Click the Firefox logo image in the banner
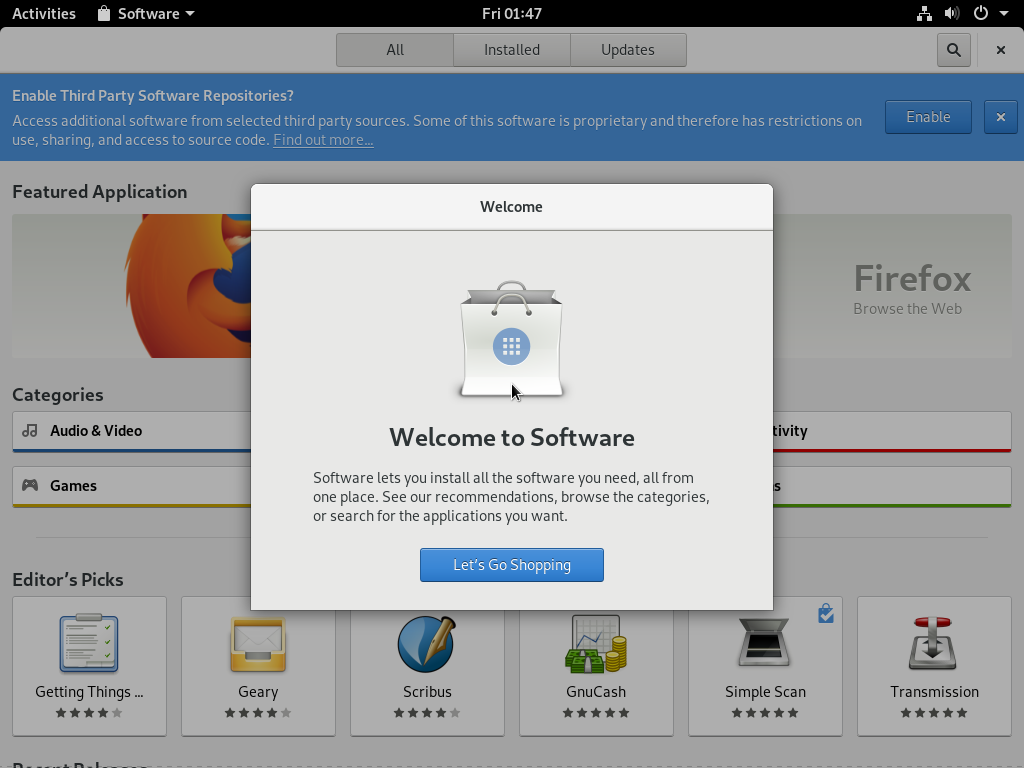The width and height of the screenshot is (1024, 768). [187, 286]
